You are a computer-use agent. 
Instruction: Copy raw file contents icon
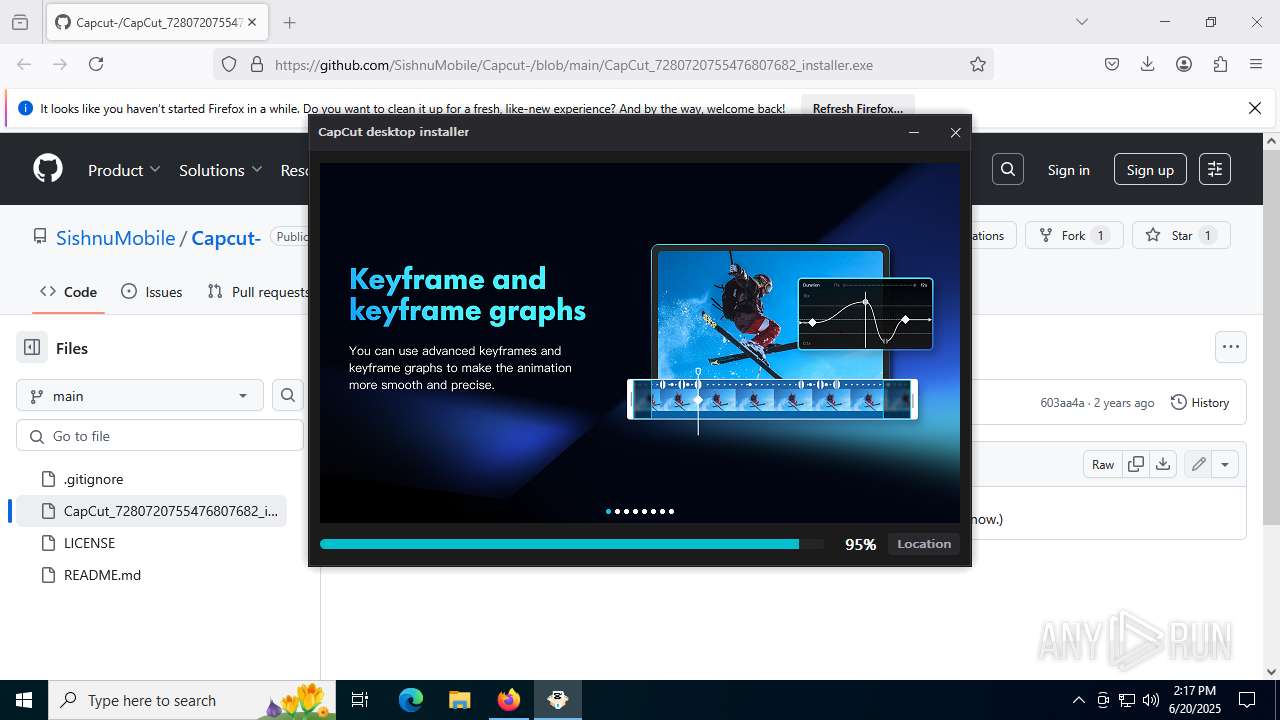coord(1136,464)
